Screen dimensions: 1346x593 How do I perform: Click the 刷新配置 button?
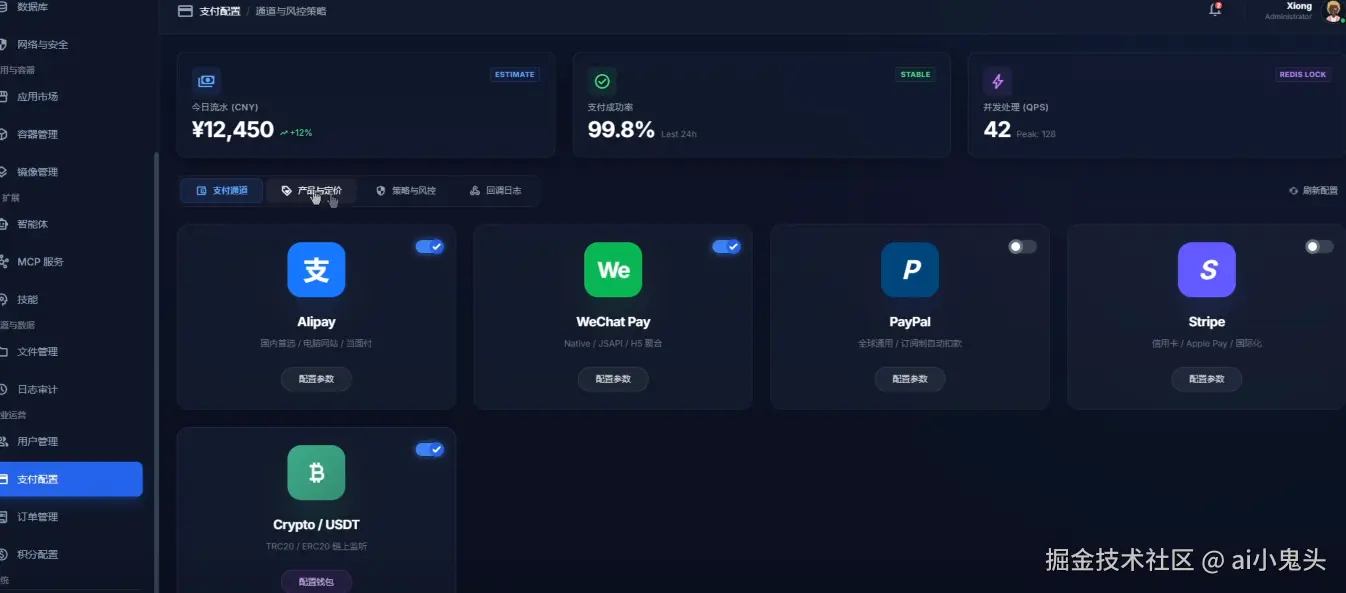(x=1313, y=190)
